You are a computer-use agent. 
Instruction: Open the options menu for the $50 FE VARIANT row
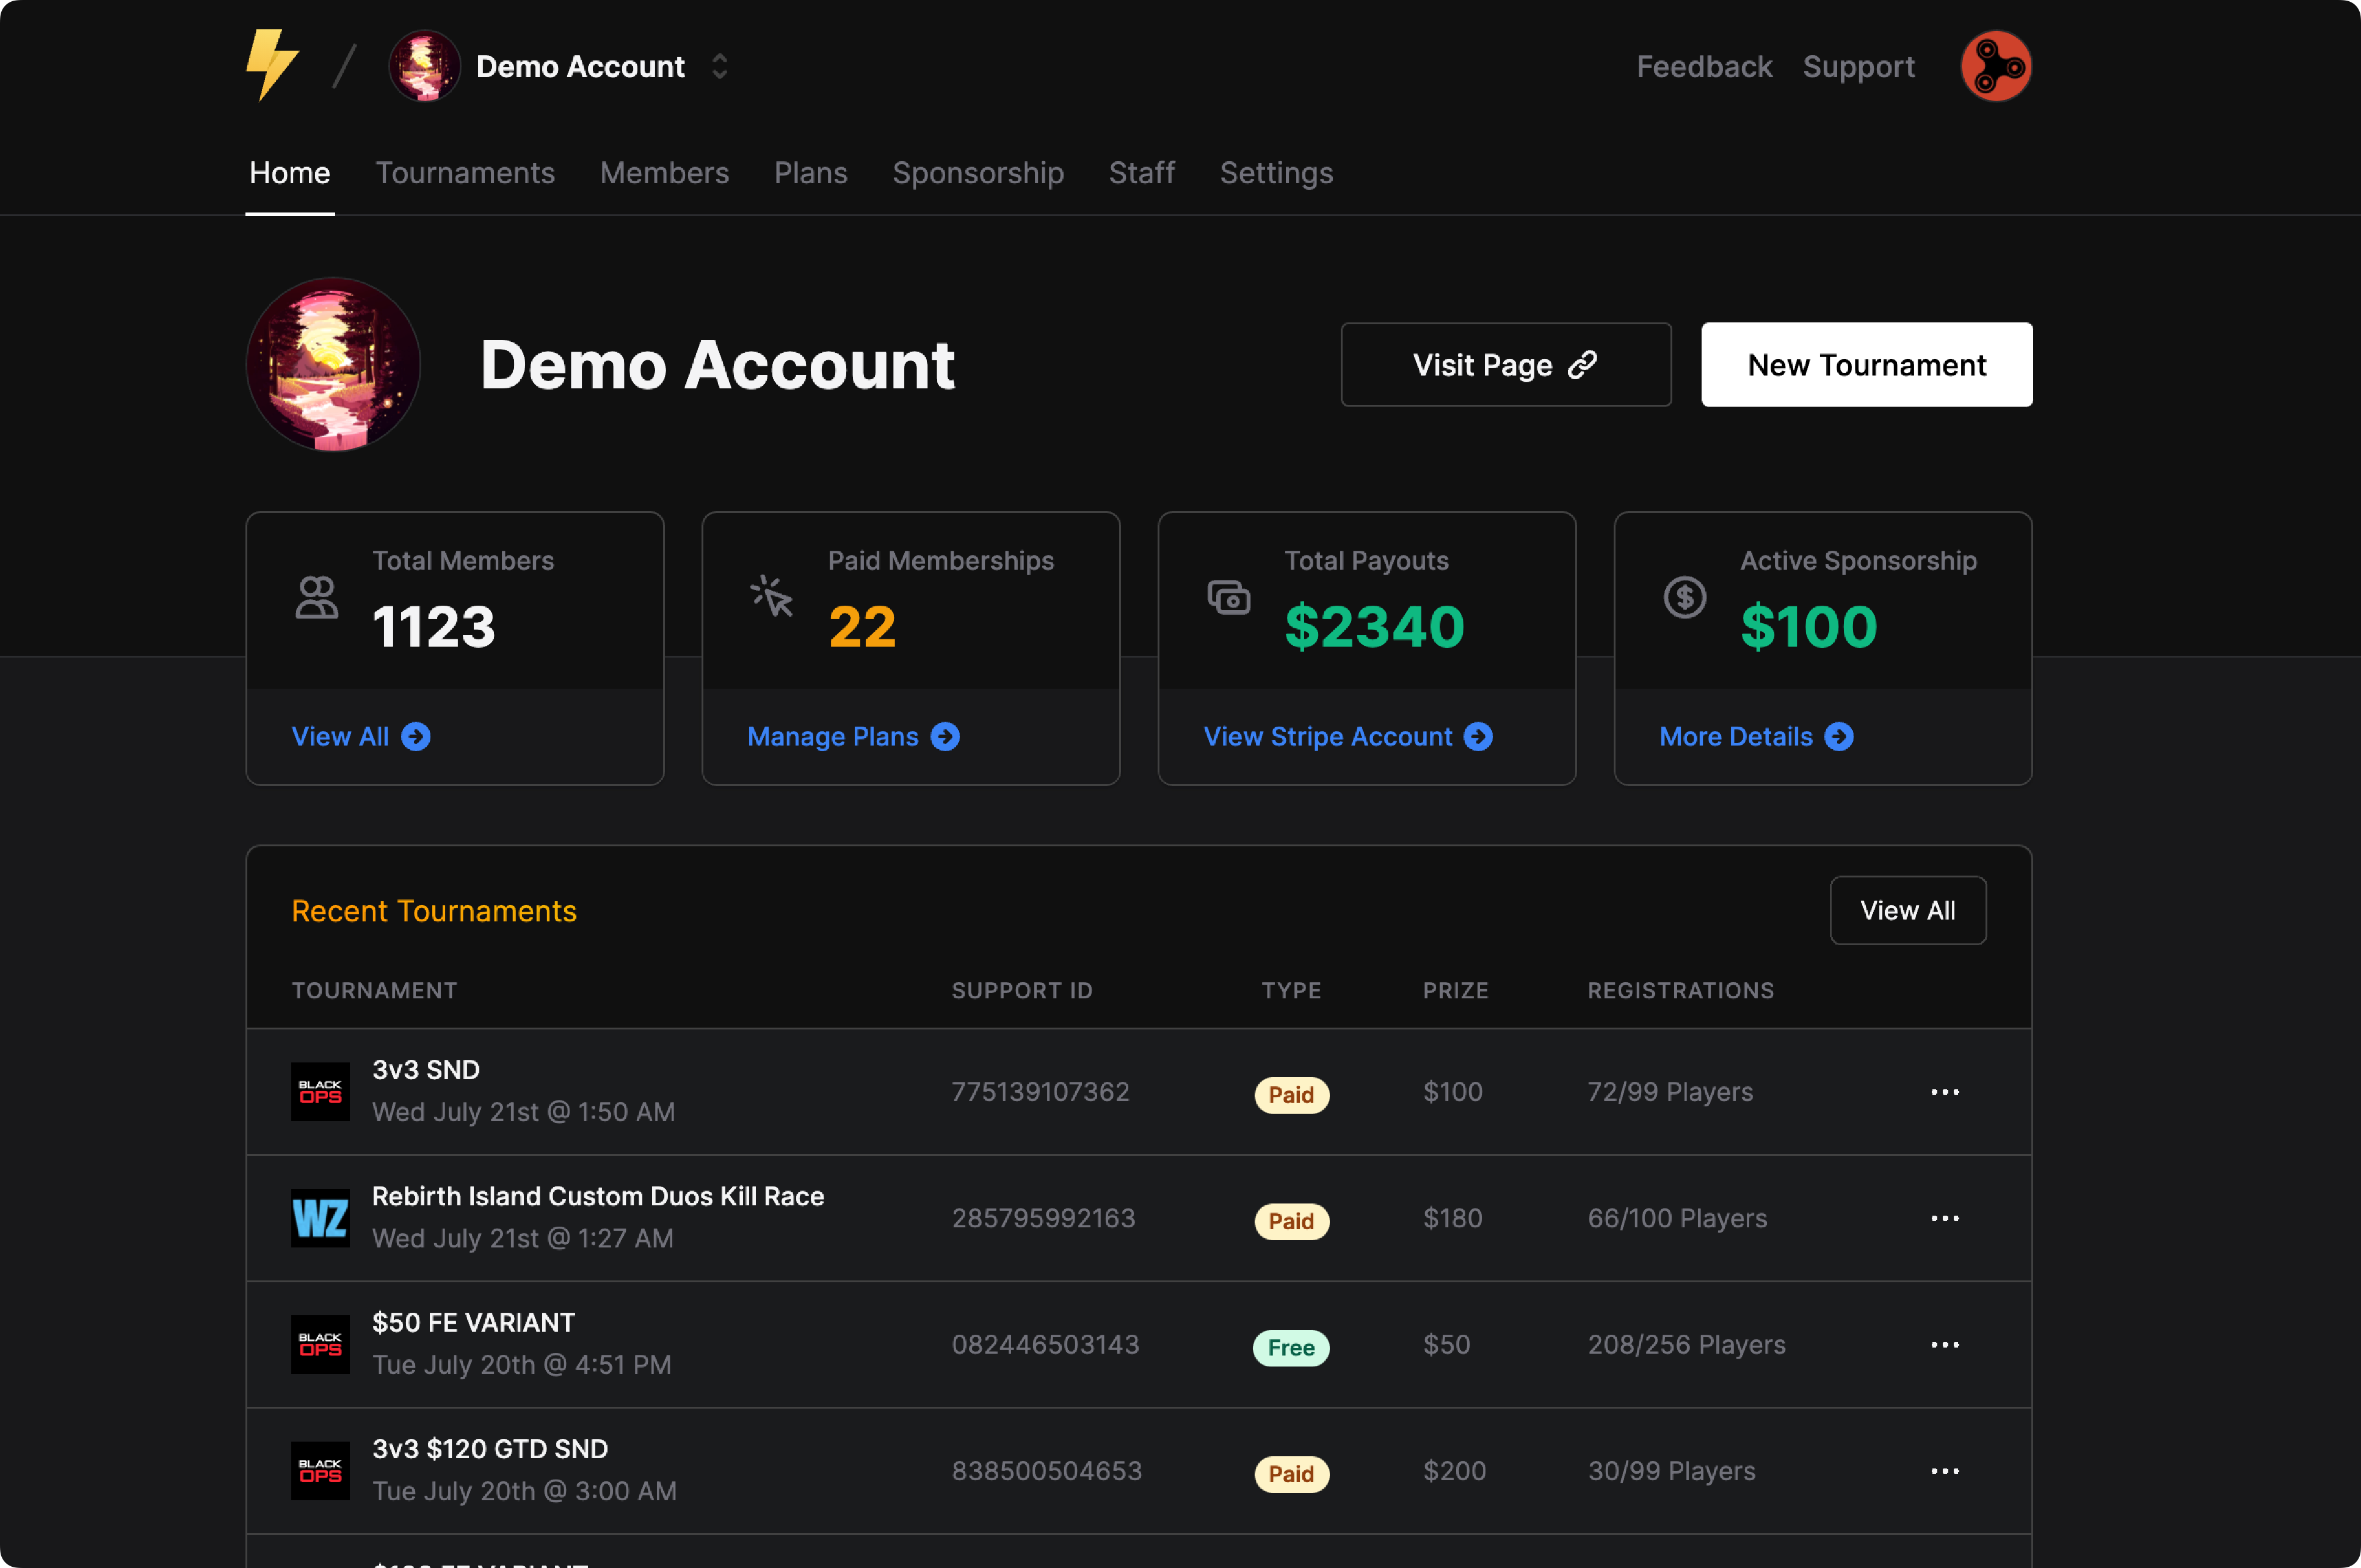pos(1944,1344)
